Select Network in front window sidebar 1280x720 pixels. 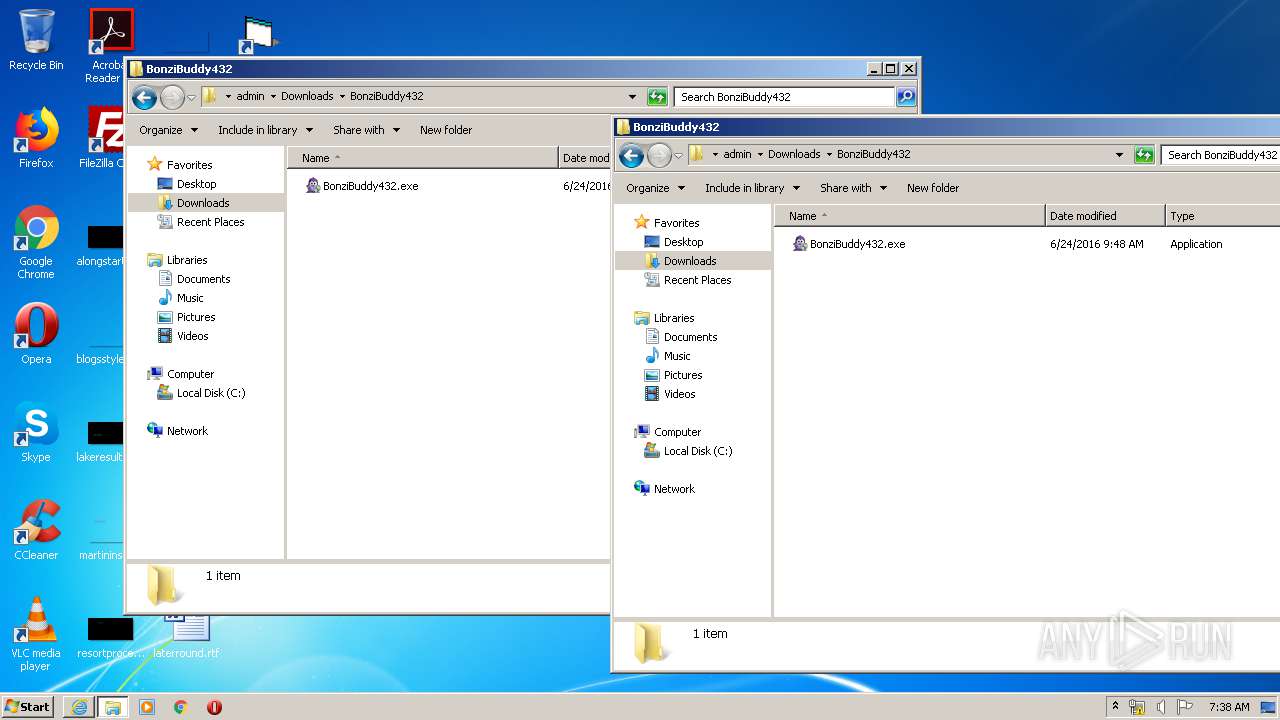[x=674, y=489]
